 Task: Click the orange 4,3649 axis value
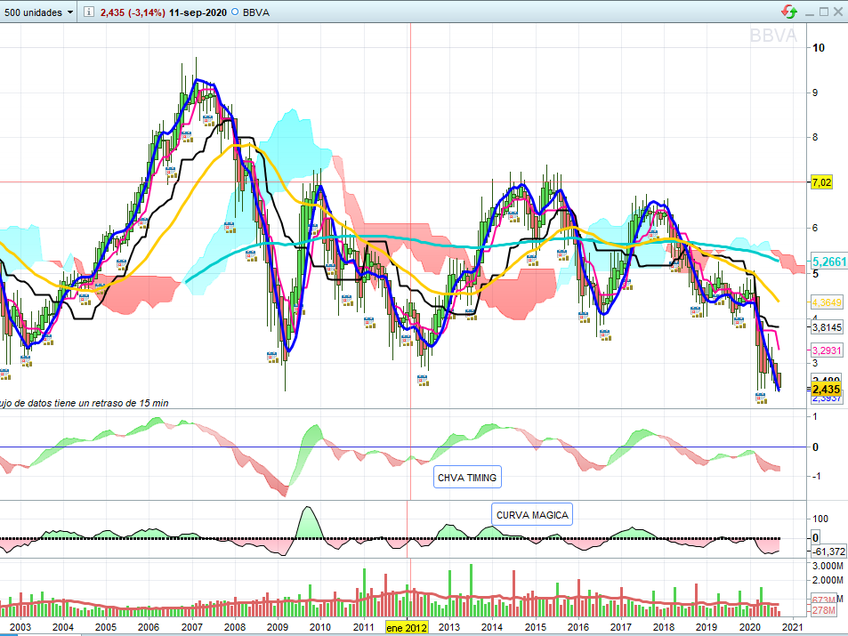827,302
